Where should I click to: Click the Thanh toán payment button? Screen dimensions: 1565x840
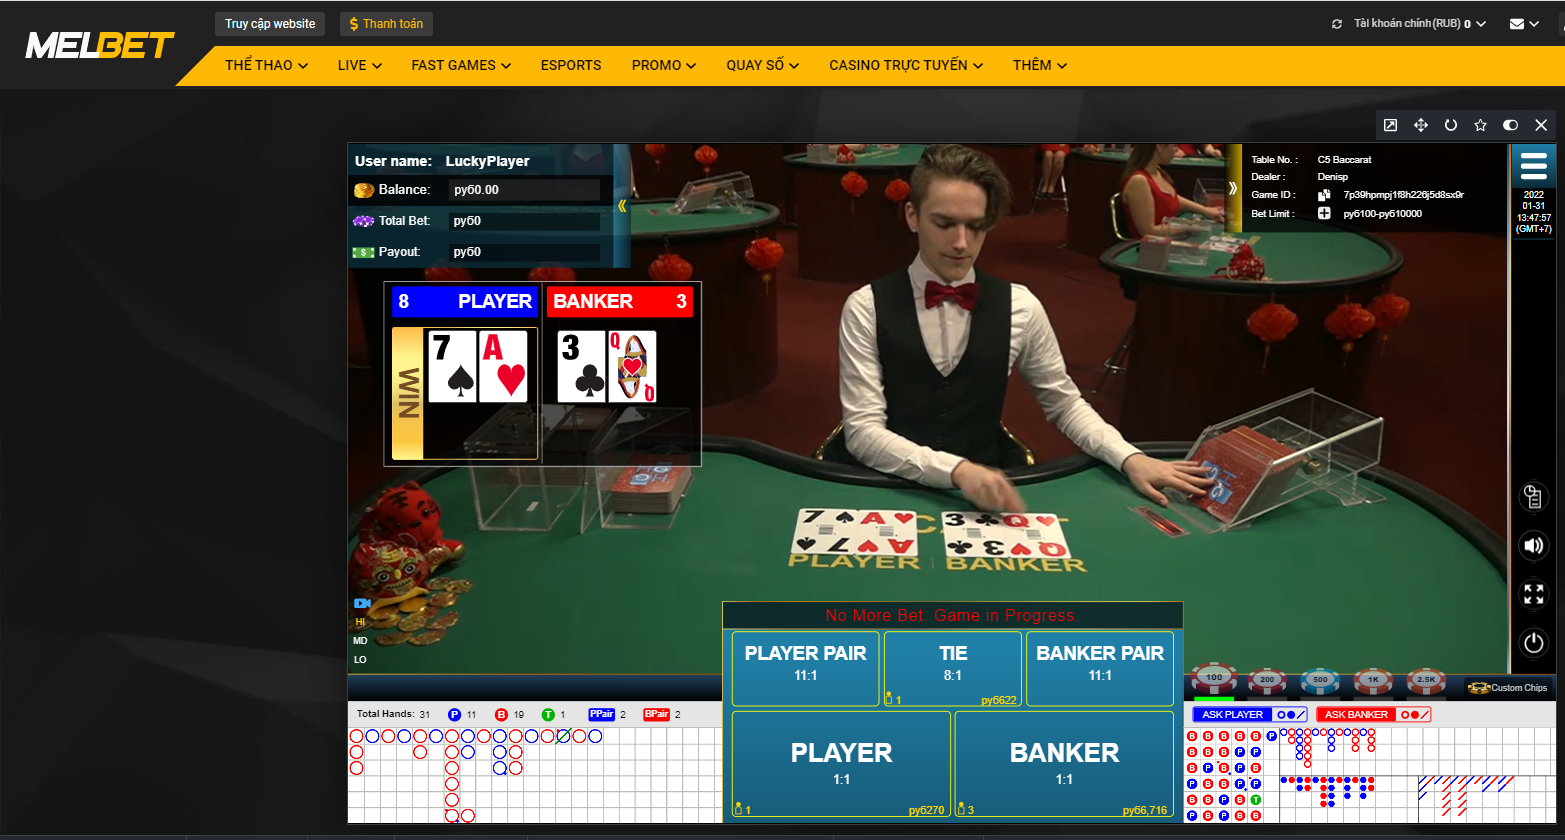(386, 24)
